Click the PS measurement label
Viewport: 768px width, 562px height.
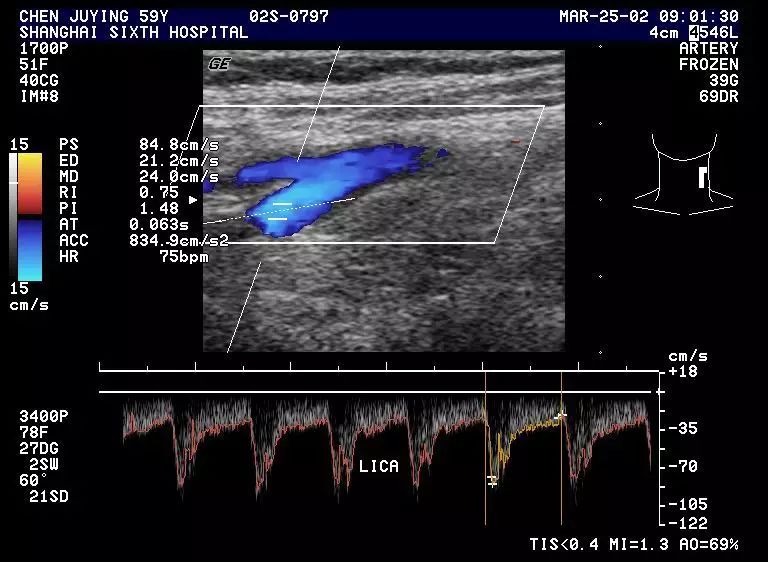click(69, 145)
